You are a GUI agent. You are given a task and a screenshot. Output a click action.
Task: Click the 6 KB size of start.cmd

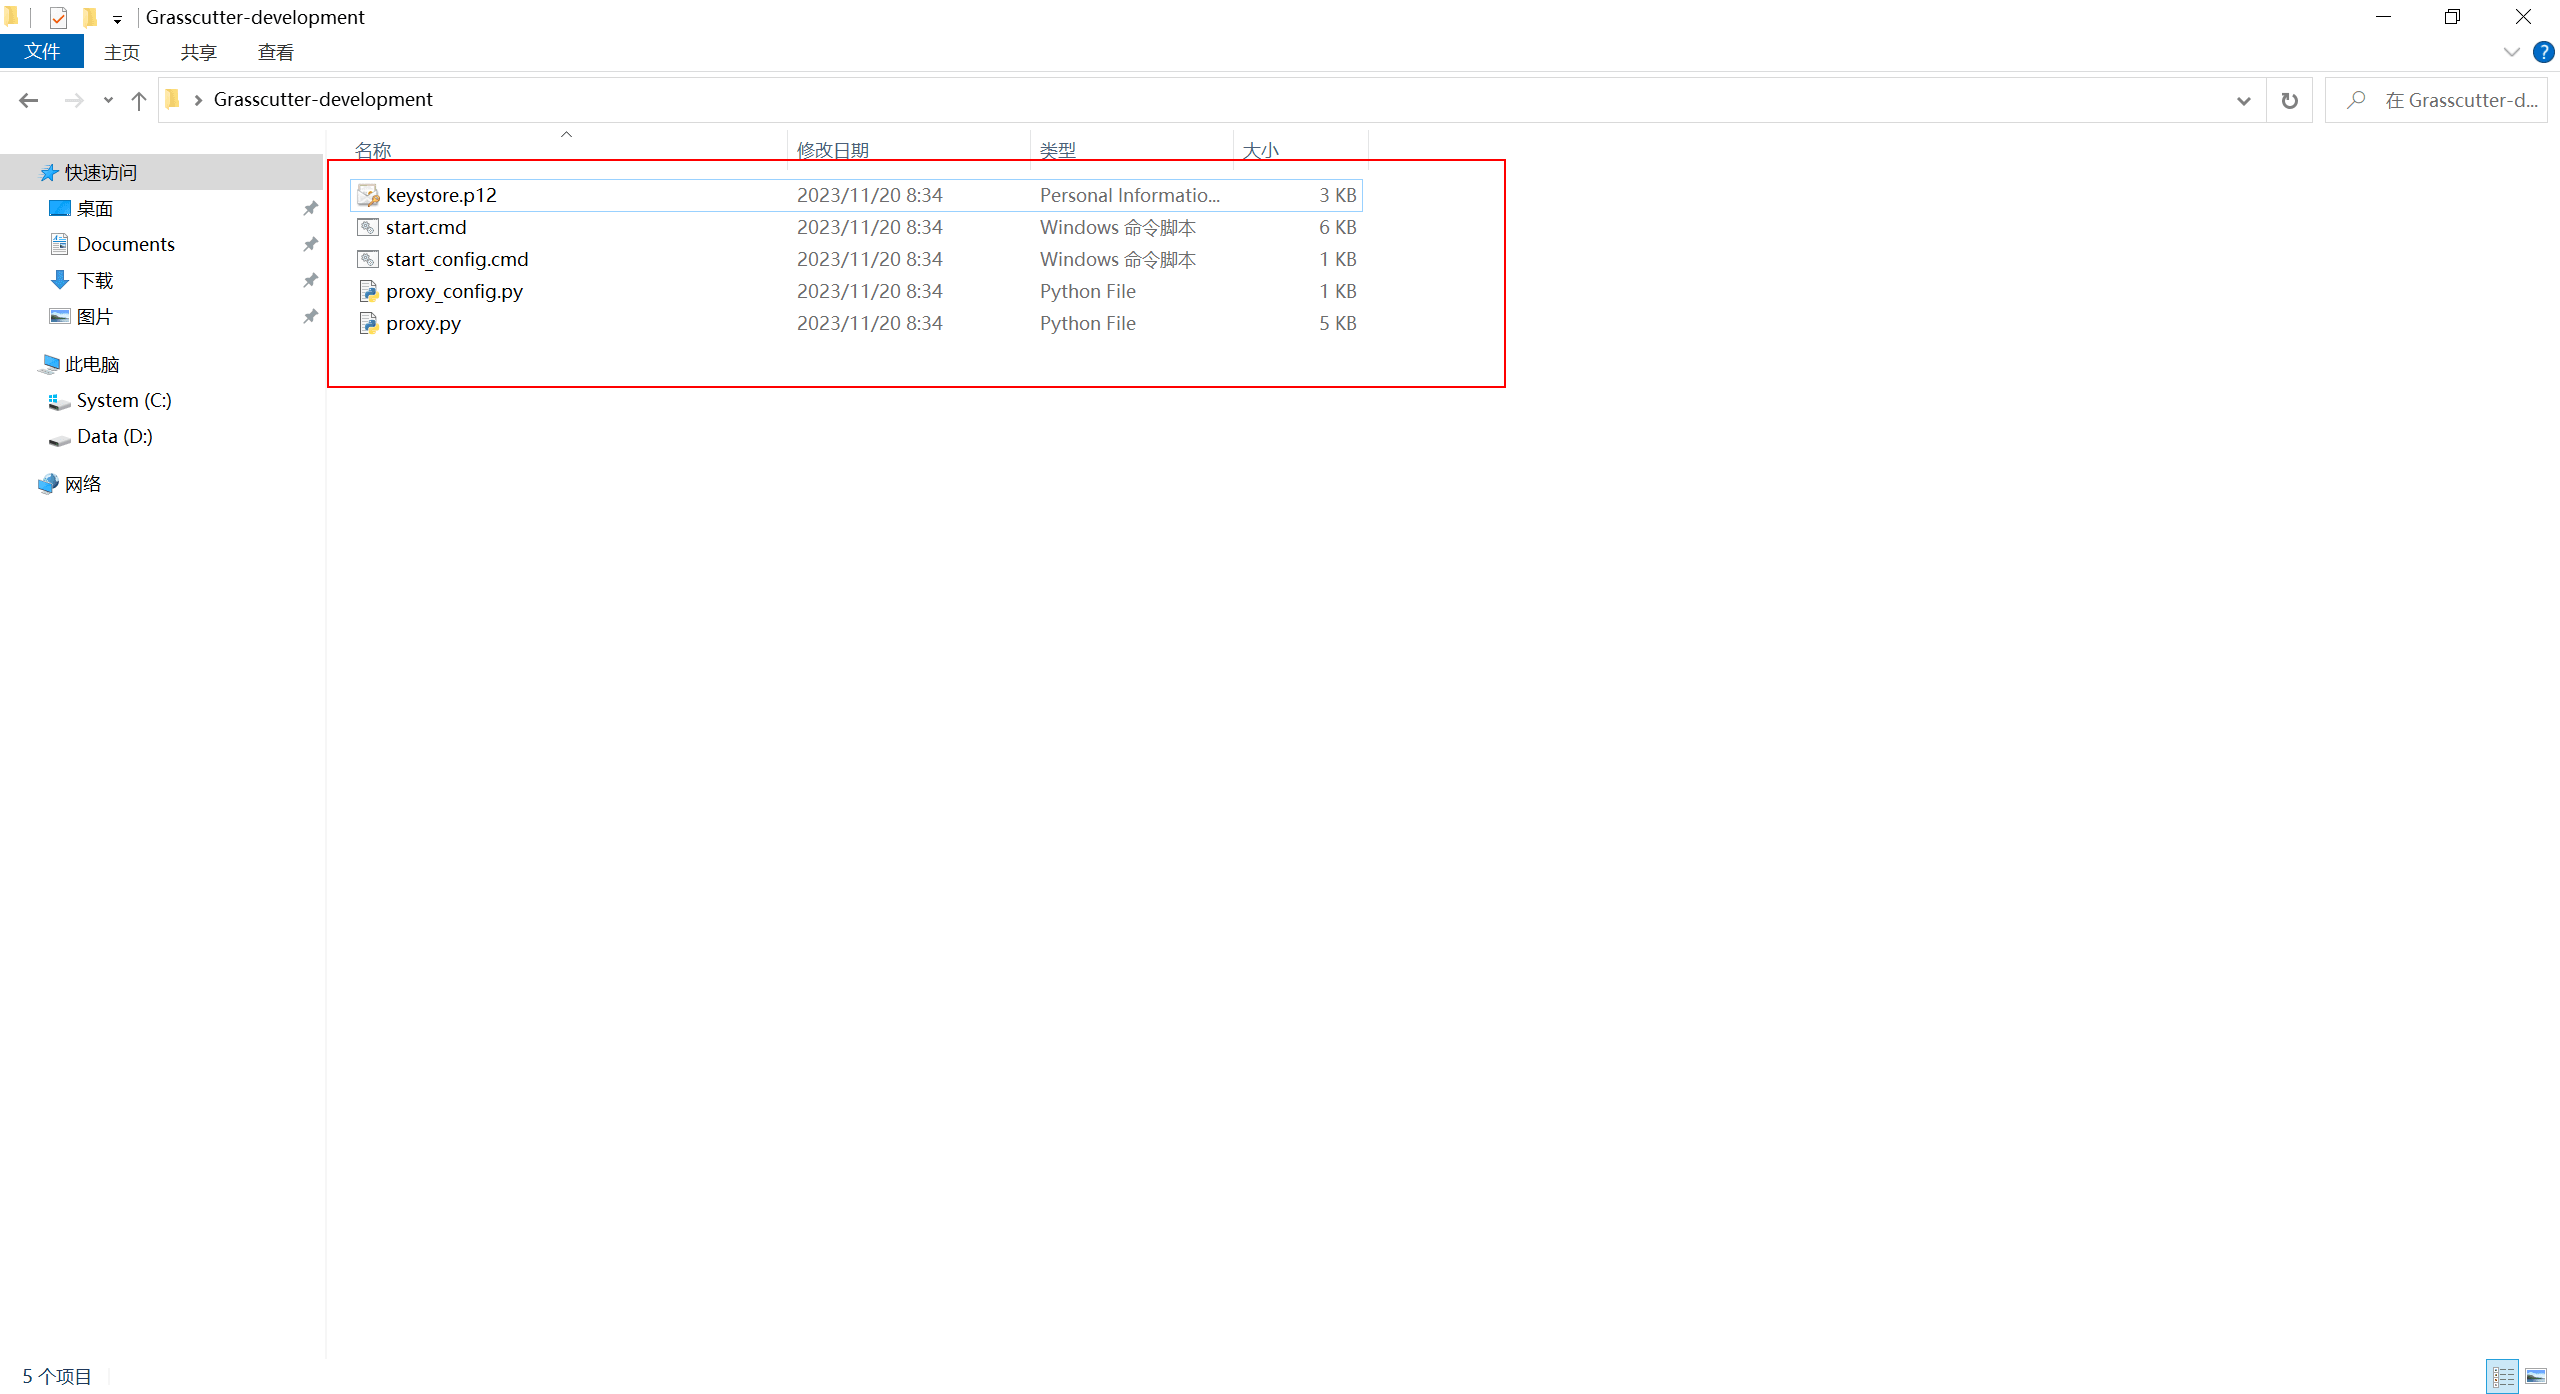click(x=1337, y=227)
